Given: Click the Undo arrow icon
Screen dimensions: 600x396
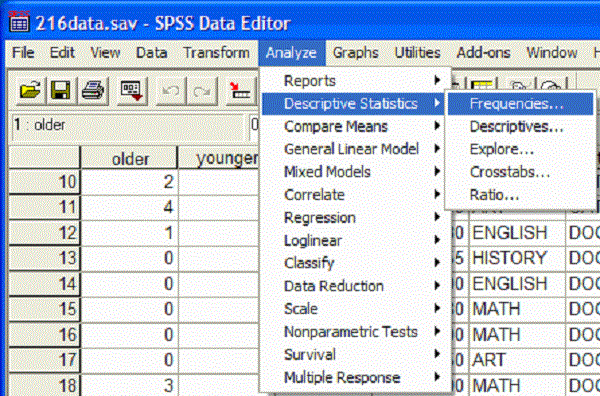Looking at the screenshot, I should tap(171, 91).
